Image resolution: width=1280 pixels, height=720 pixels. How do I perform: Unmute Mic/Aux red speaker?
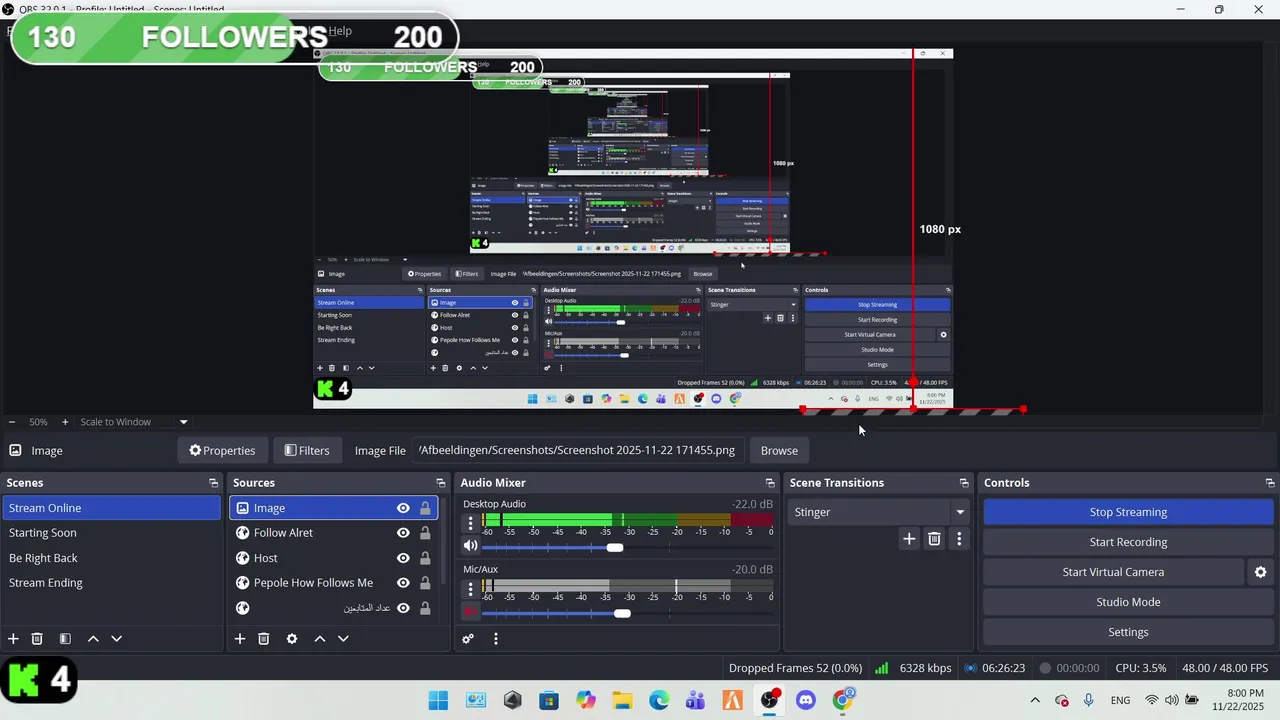[x=470, y=612]
